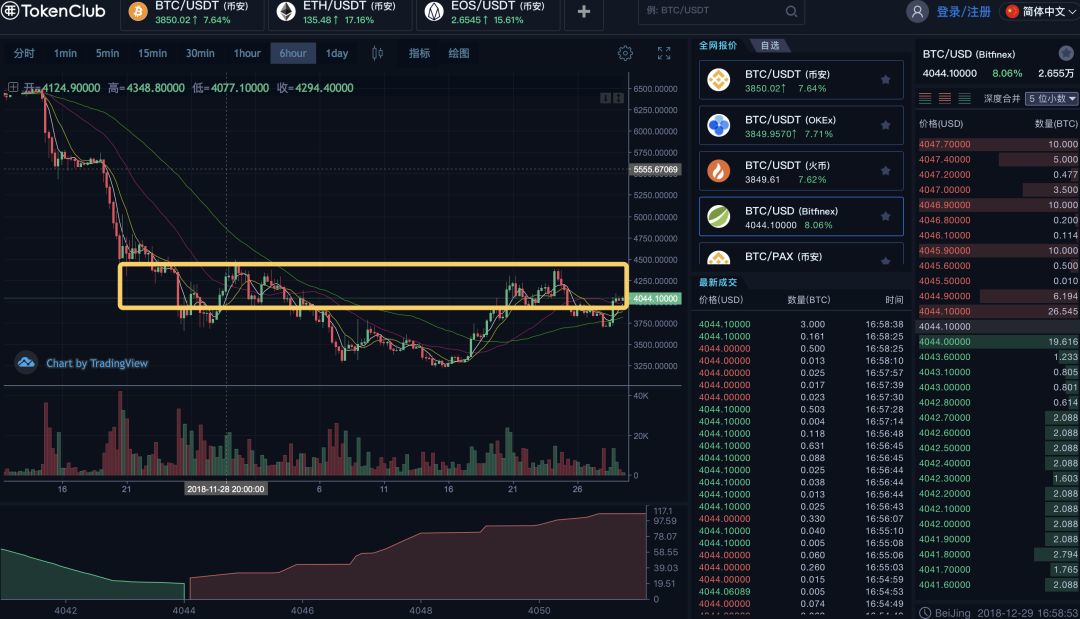Expand the chart legend box icon

pos(12,87)
